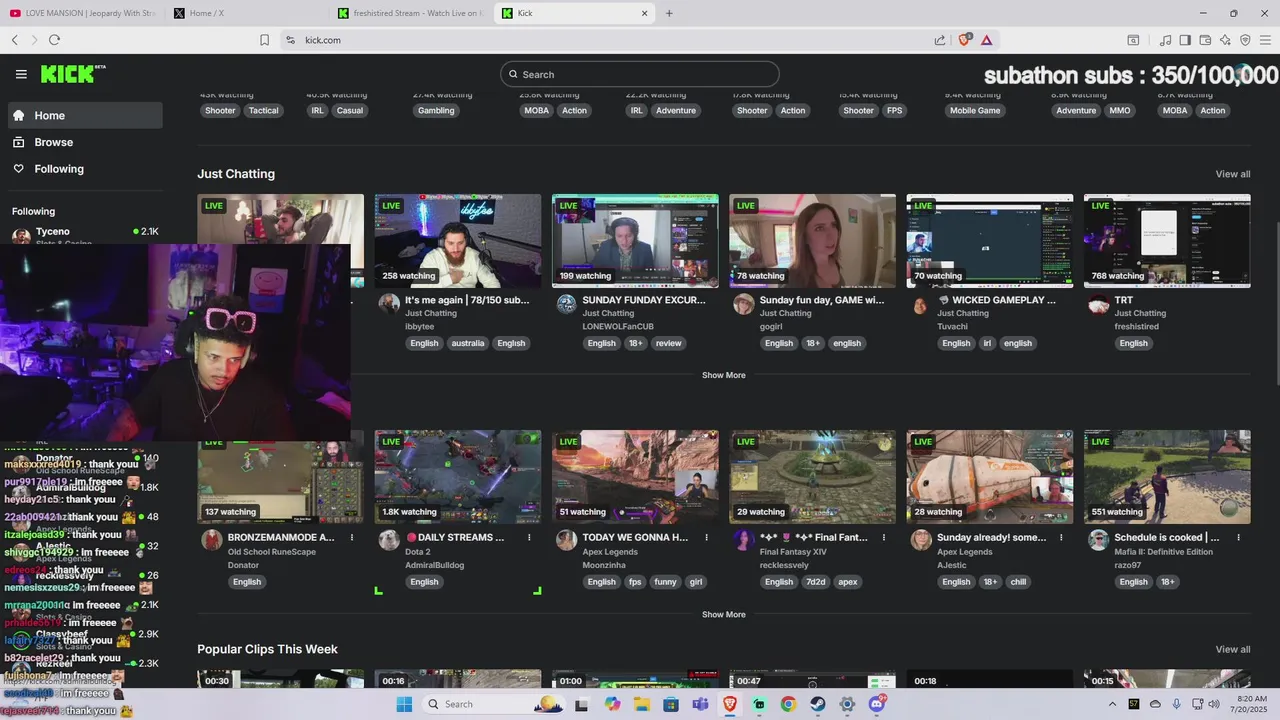1280x720 pixels.
Task: Open Brave playlist music note icon
Action: tap(1165, 40)
